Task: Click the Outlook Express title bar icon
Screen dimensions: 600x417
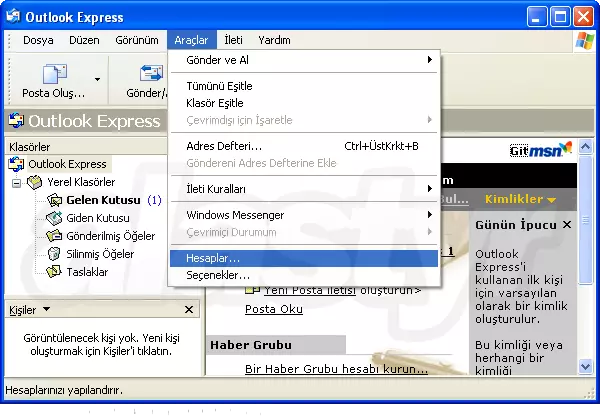Action: click(x=13, y=16)
